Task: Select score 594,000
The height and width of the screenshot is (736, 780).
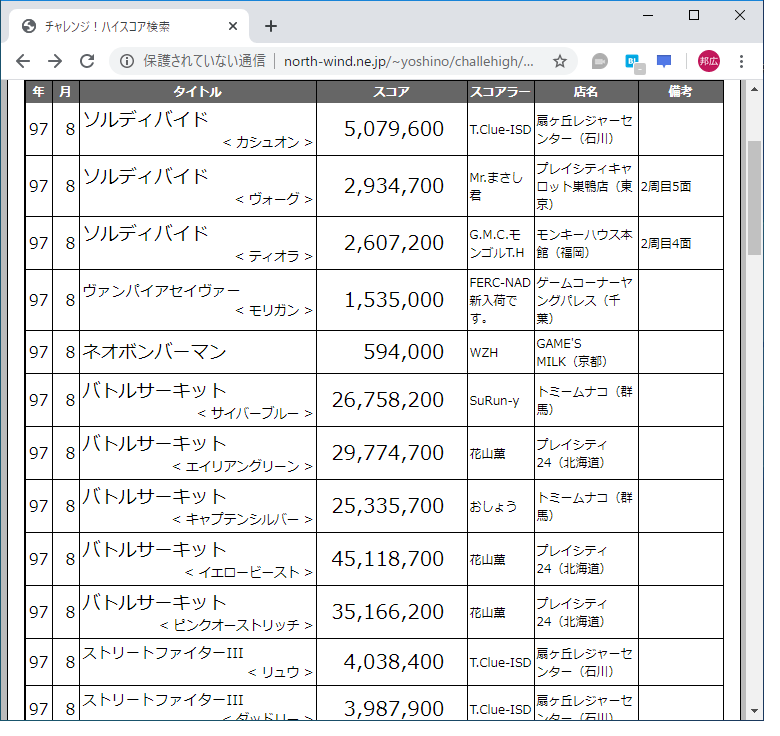Action: coord(403,352)
